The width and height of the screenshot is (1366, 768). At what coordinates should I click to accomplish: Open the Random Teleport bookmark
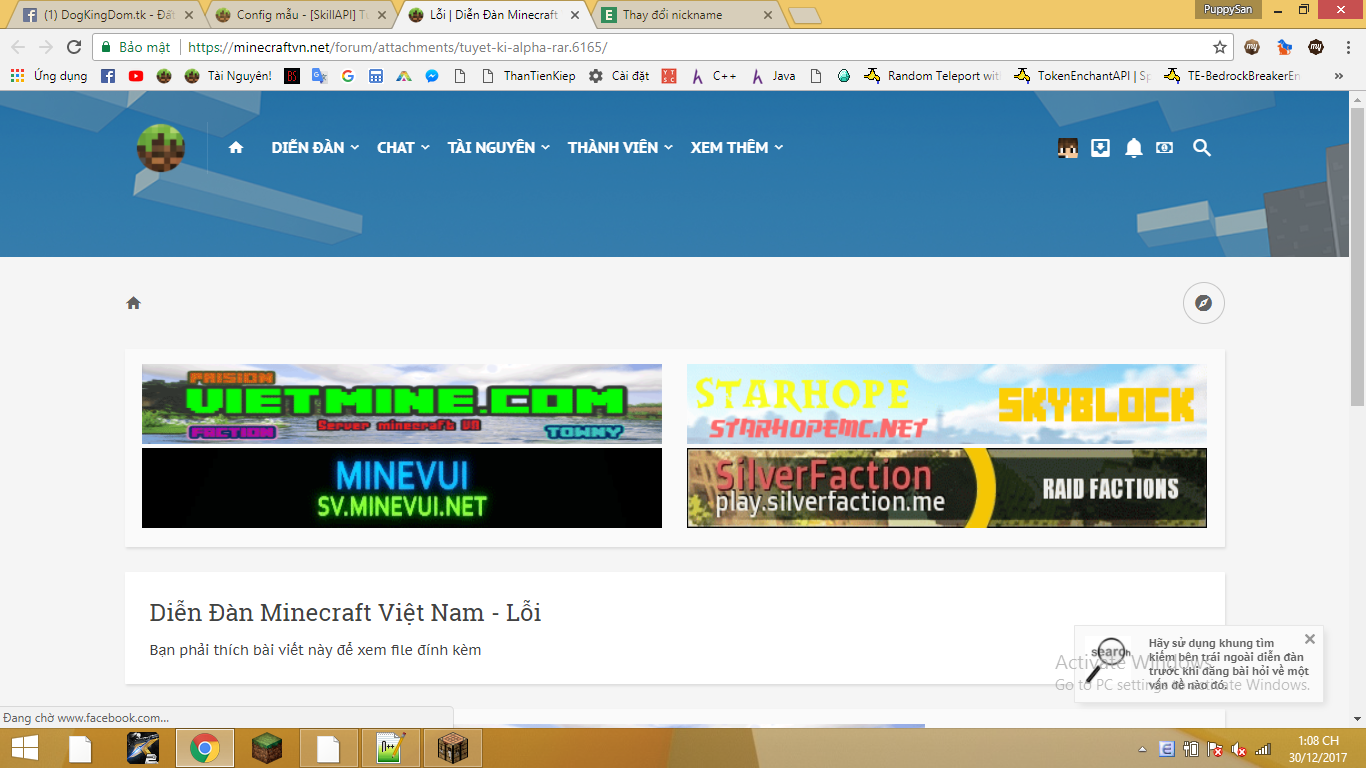pyautogui.click(x=932, y=76)
